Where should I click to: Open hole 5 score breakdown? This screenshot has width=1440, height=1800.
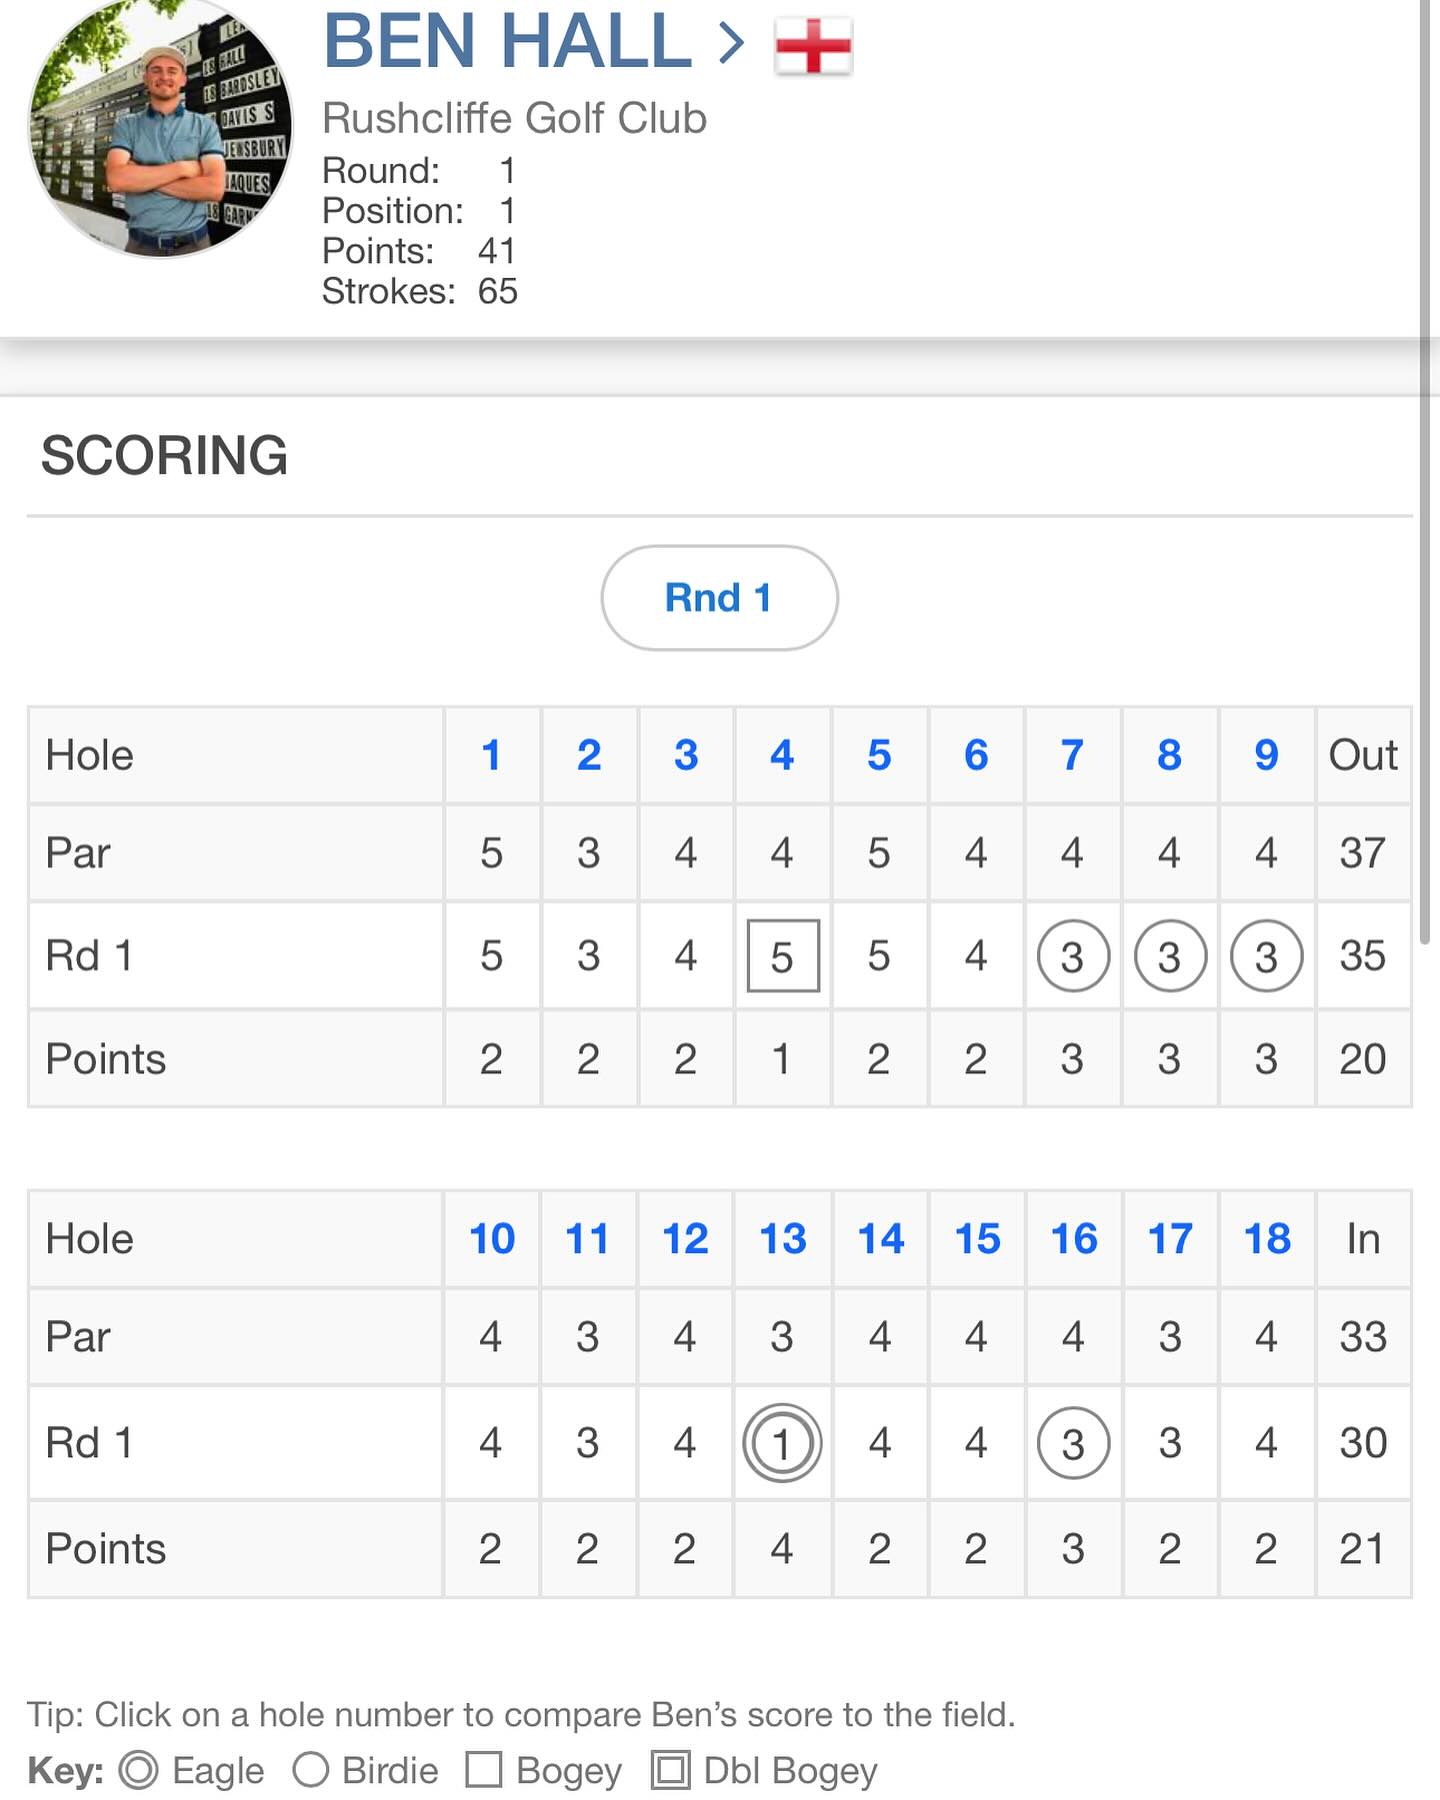point(879,756)
